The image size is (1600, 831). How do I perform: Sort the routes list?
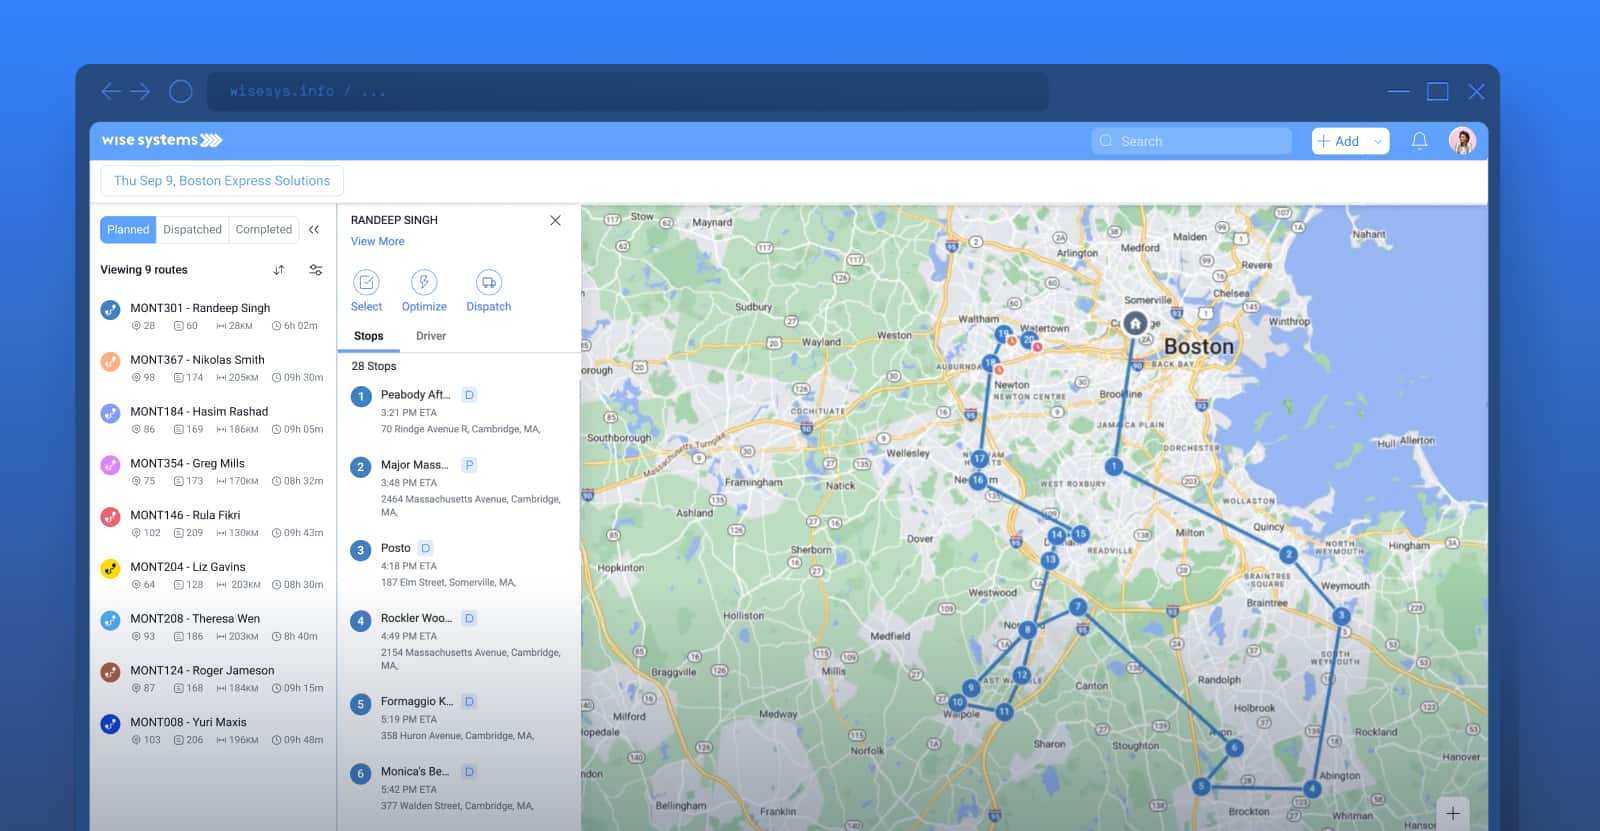tap(279, 270)
